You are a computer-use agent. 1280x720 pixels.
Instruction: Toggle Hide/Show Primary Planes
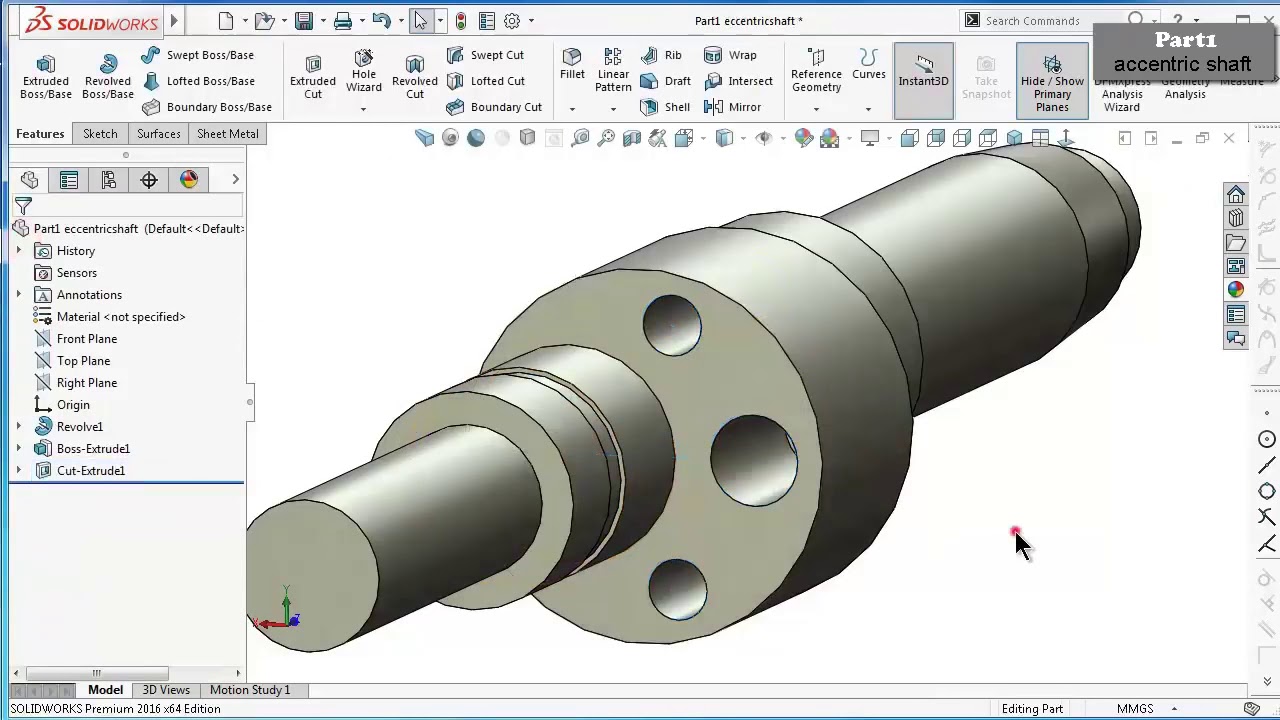point(1052,81)
